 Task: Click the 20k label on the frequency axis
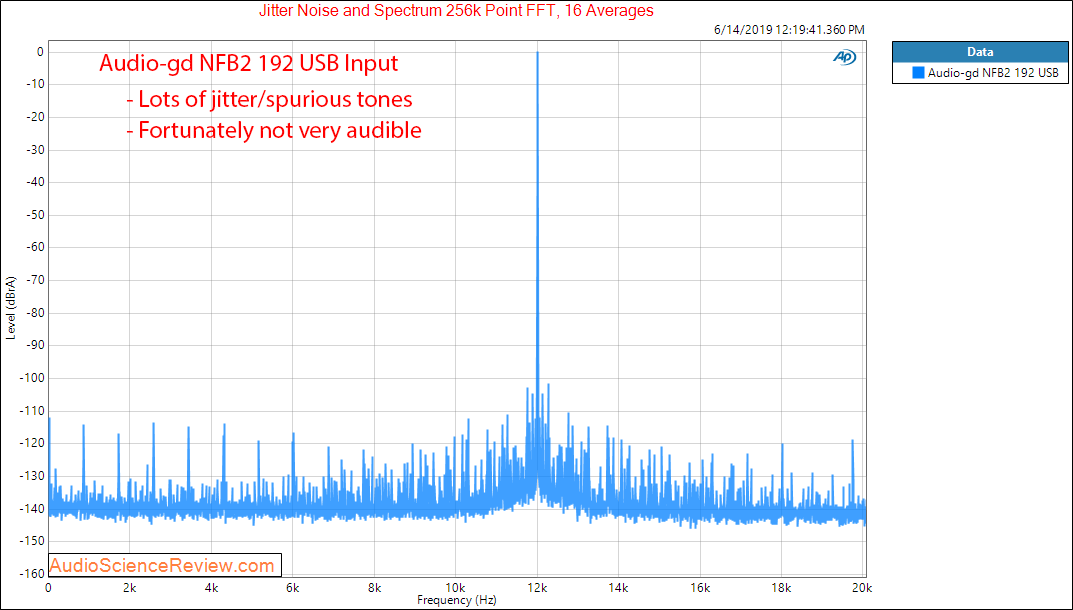[862, 587]
